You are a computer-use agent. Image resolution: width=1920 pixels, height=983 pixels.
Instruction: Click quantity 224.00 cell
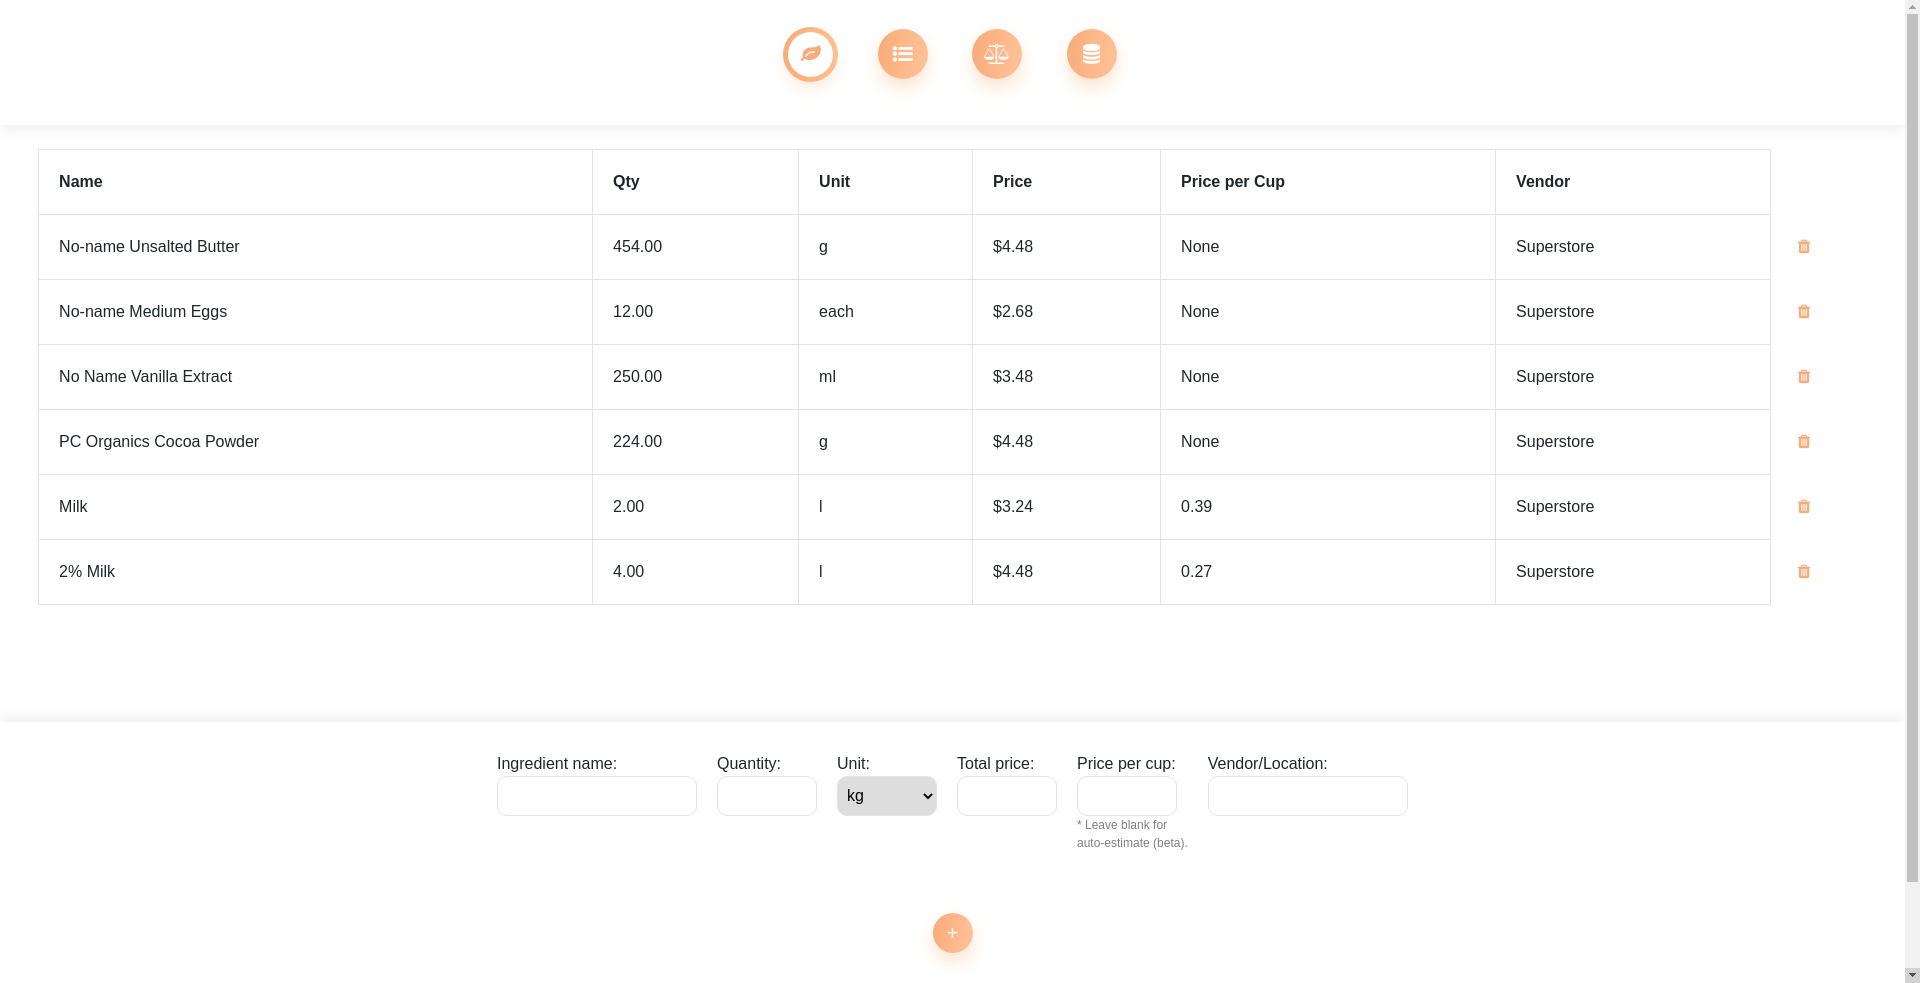coord(696,442)
